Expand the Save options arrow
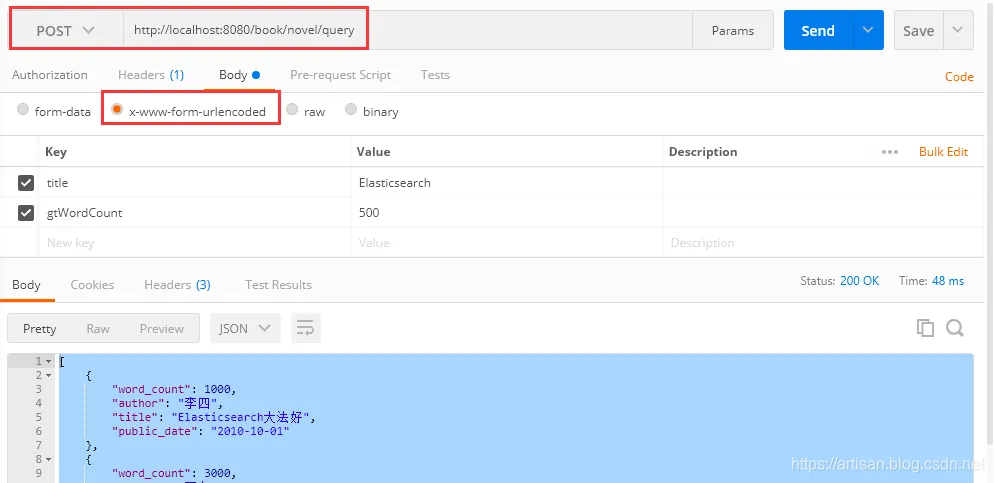Image resolution: width=995 pixels, height=483 pixels. click(x=958, y=30)
